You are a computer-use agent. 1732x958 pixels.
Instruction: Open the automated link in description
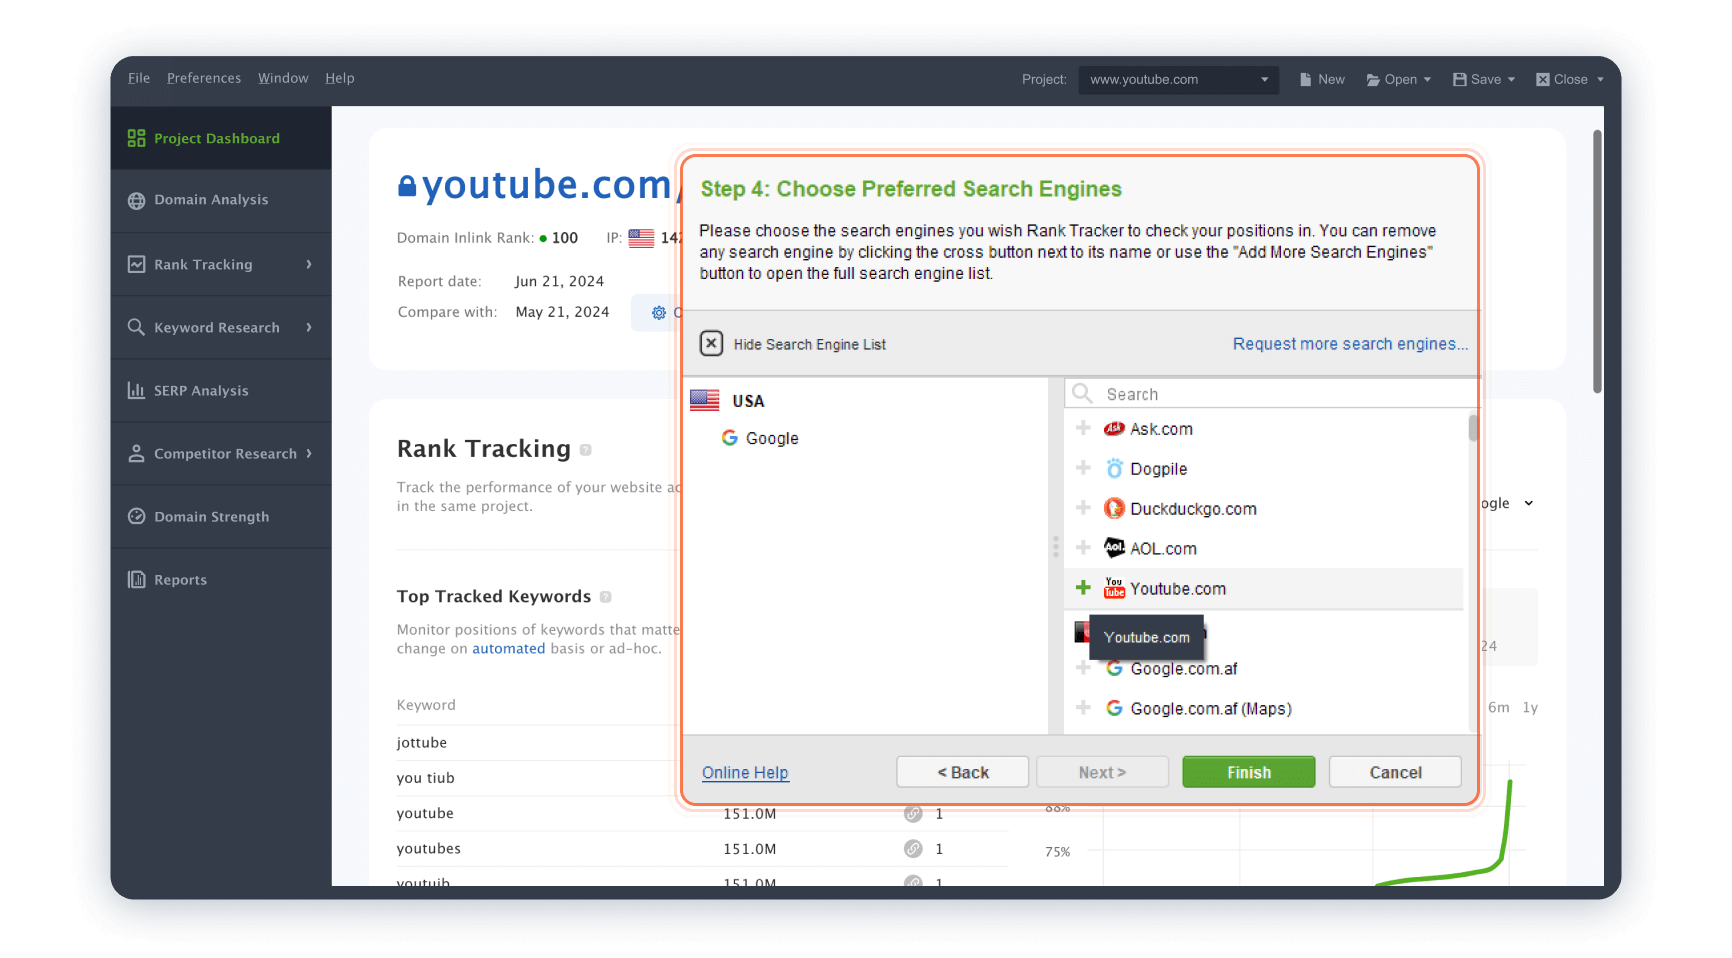(x=509, y=648)
